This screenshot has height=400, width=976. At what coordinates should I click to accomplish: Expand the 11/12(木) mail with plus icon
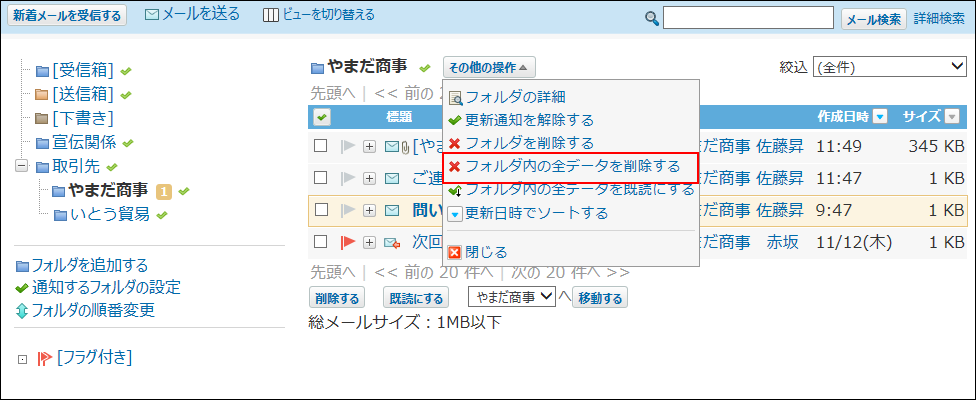pyautogui.click(x=370, y=243)
